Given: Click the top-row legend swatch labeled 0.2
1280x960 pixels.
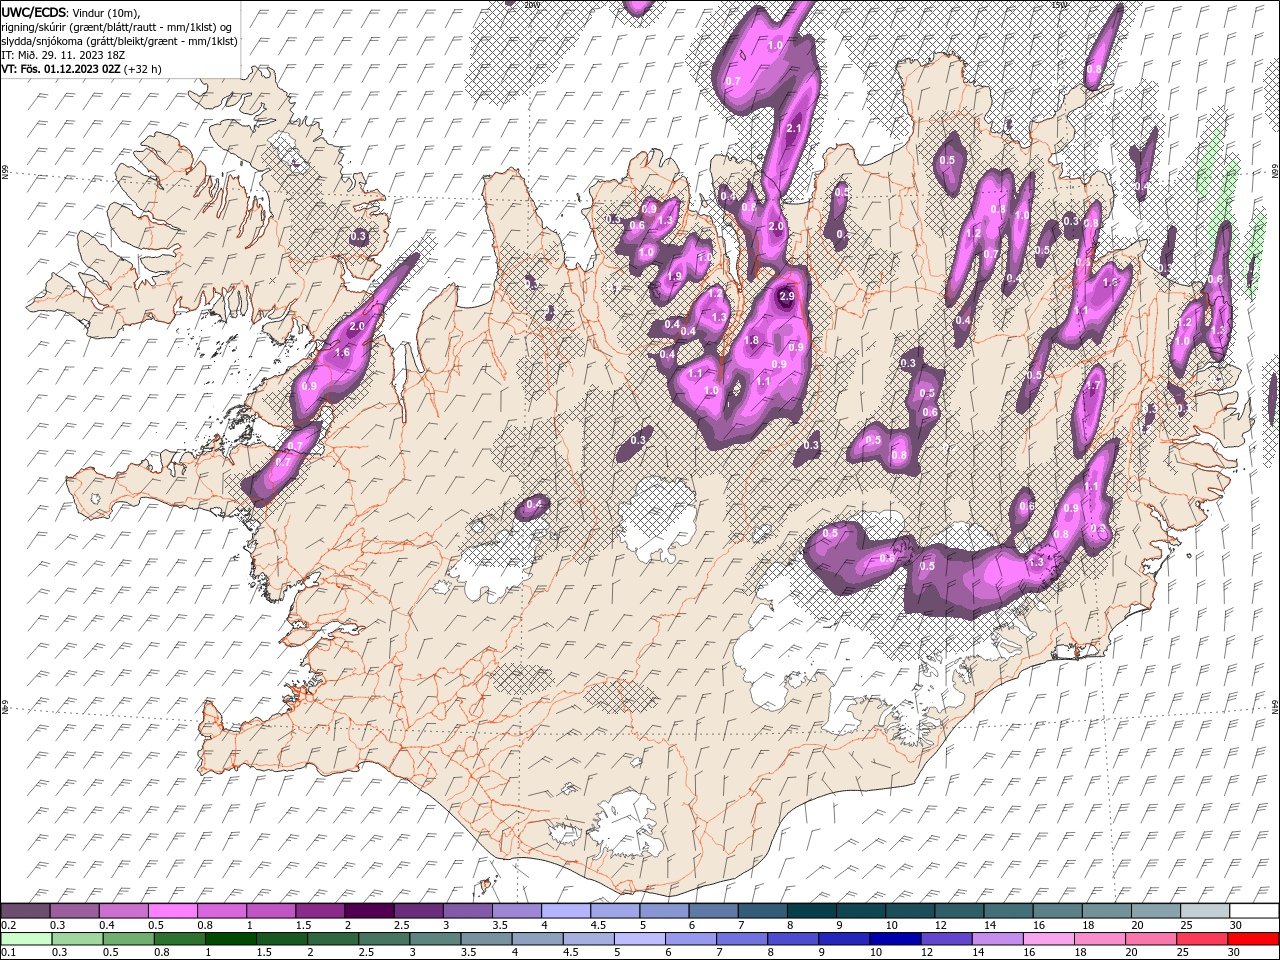Looking at the screenshot, I should tap(25, 911).
